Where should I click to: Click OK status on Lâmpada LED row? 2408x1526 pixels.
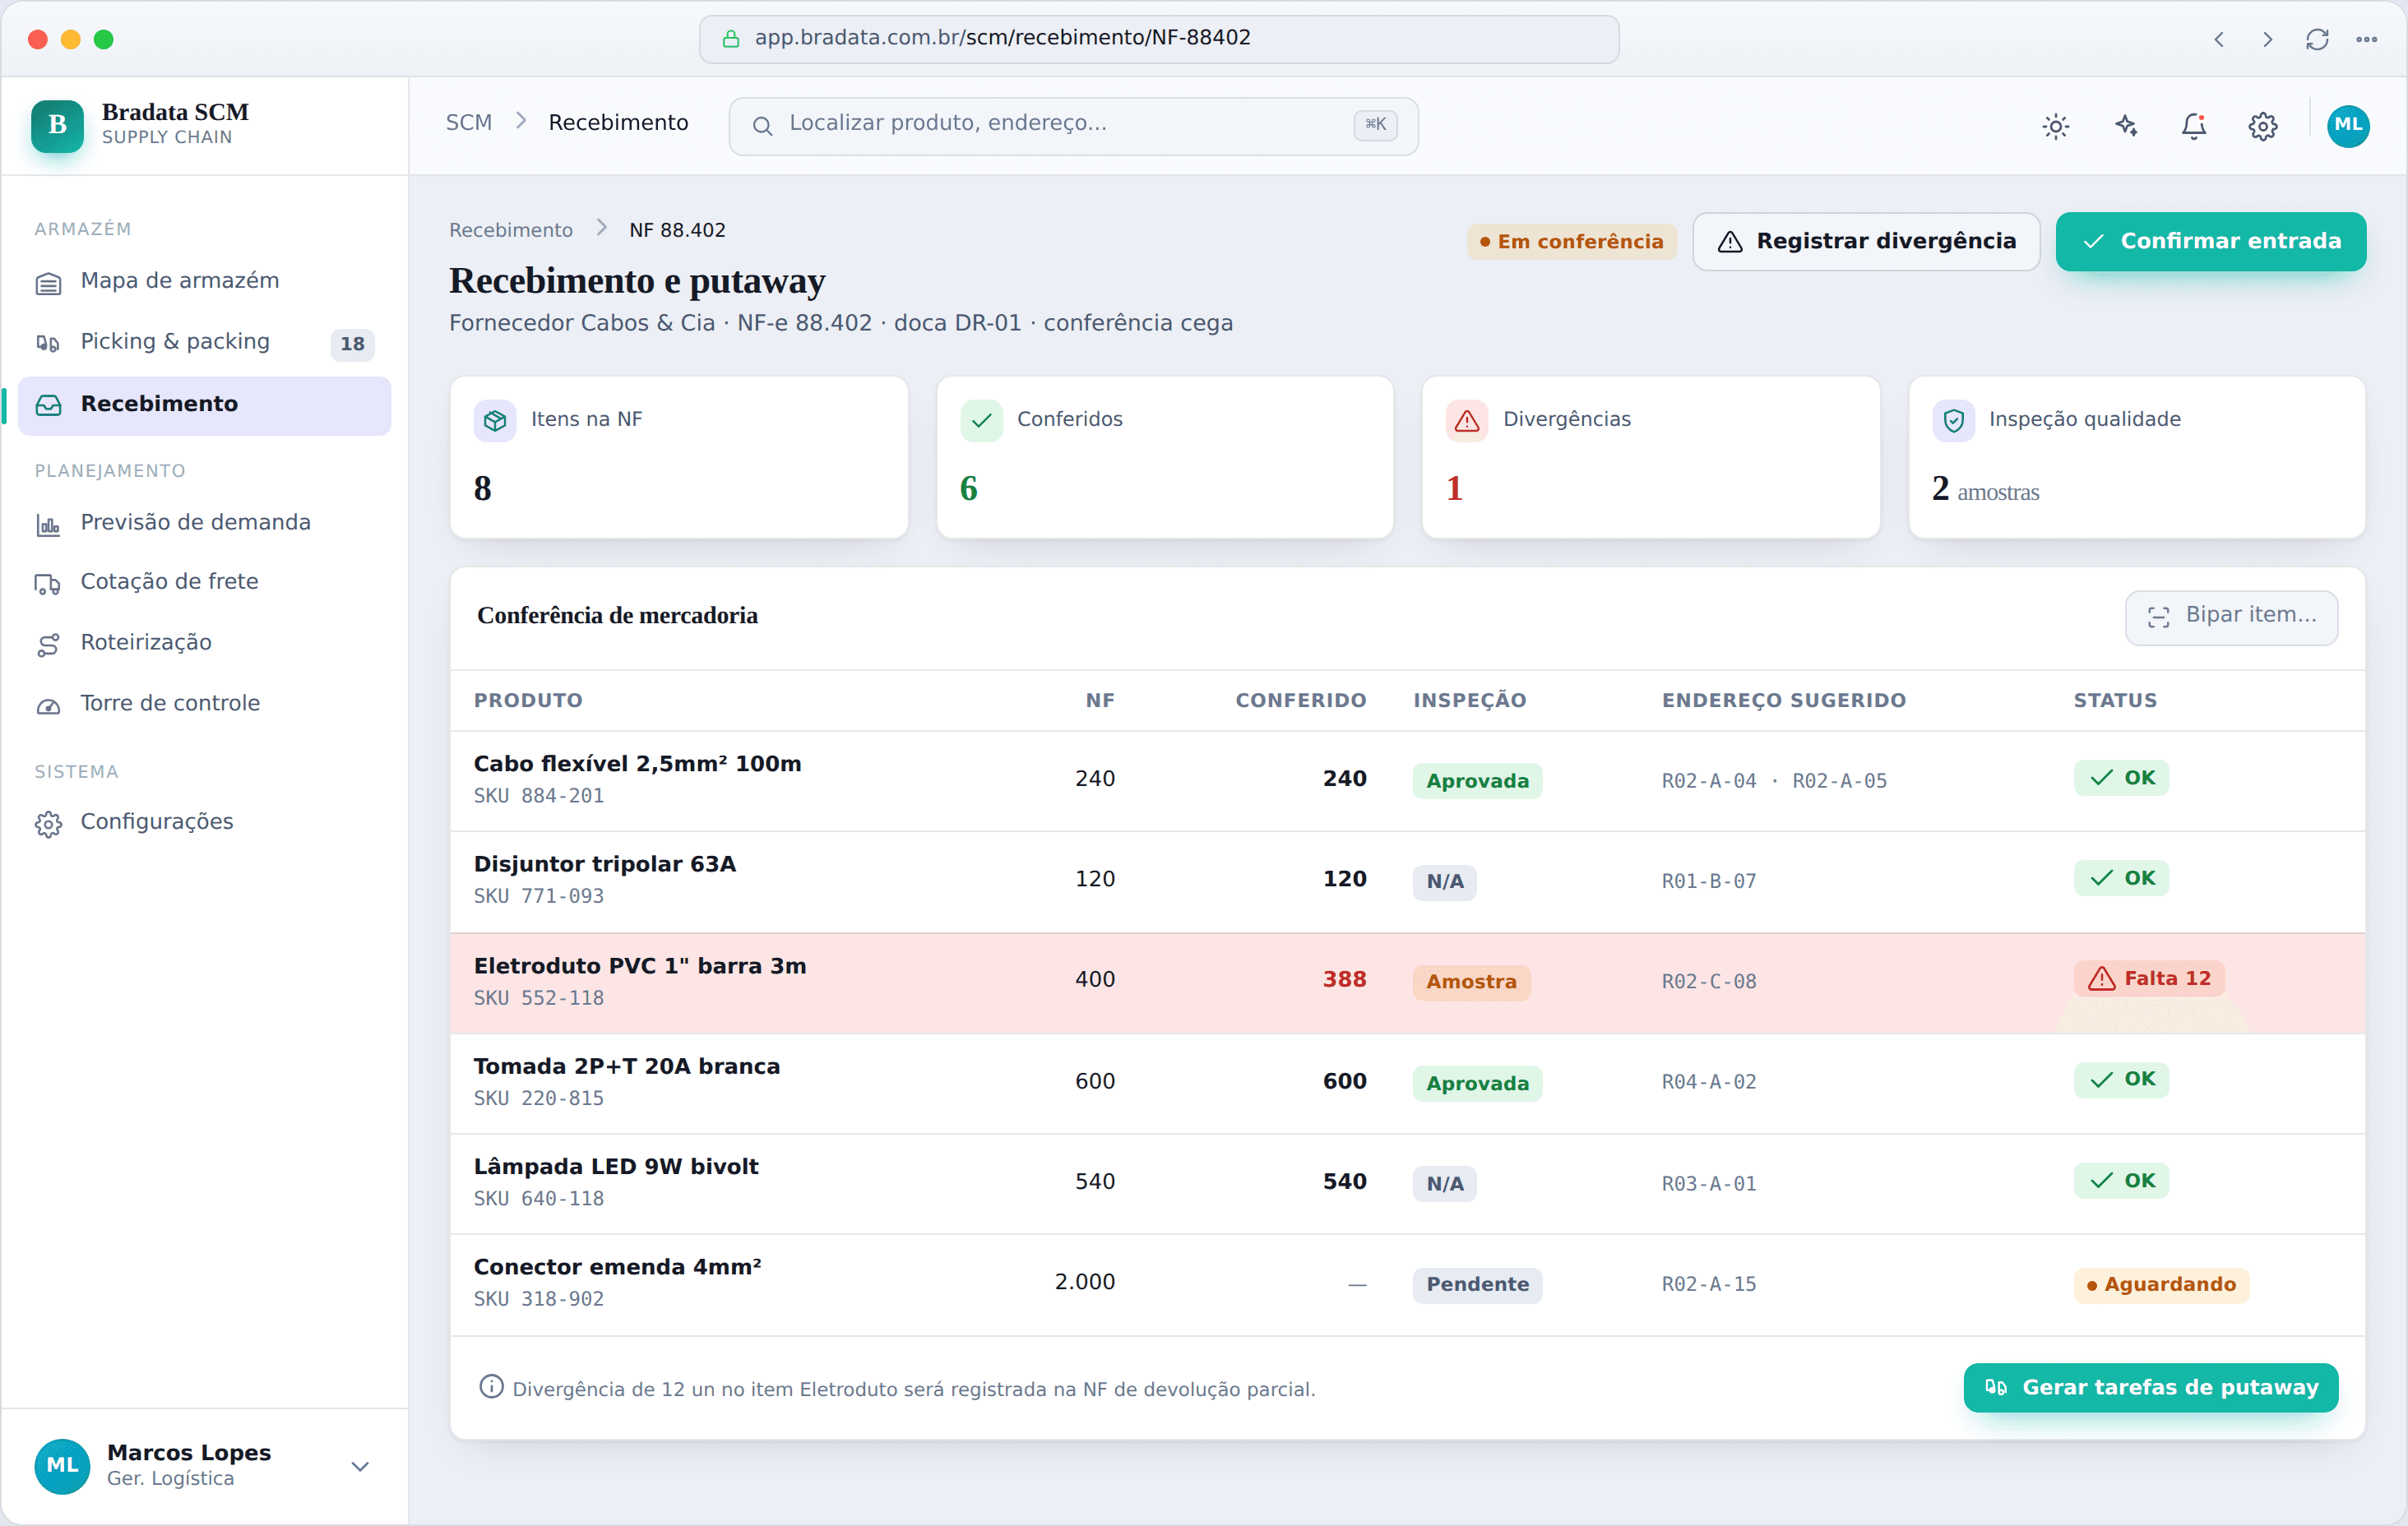pyautogui.click(x=2121, y=1181)
